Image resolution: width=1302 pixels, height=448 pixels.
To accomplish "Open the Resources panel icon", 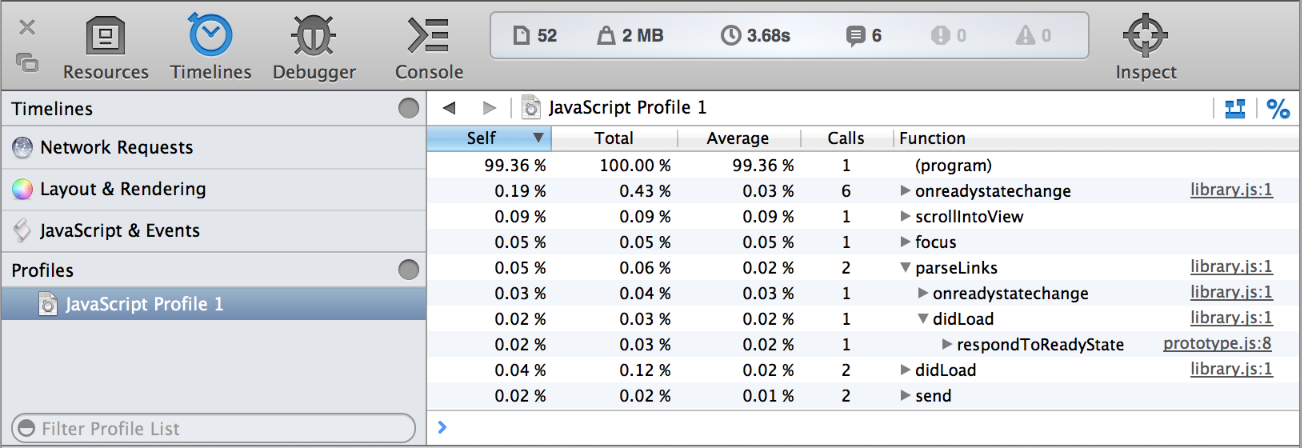I will [x=105, y=37].
